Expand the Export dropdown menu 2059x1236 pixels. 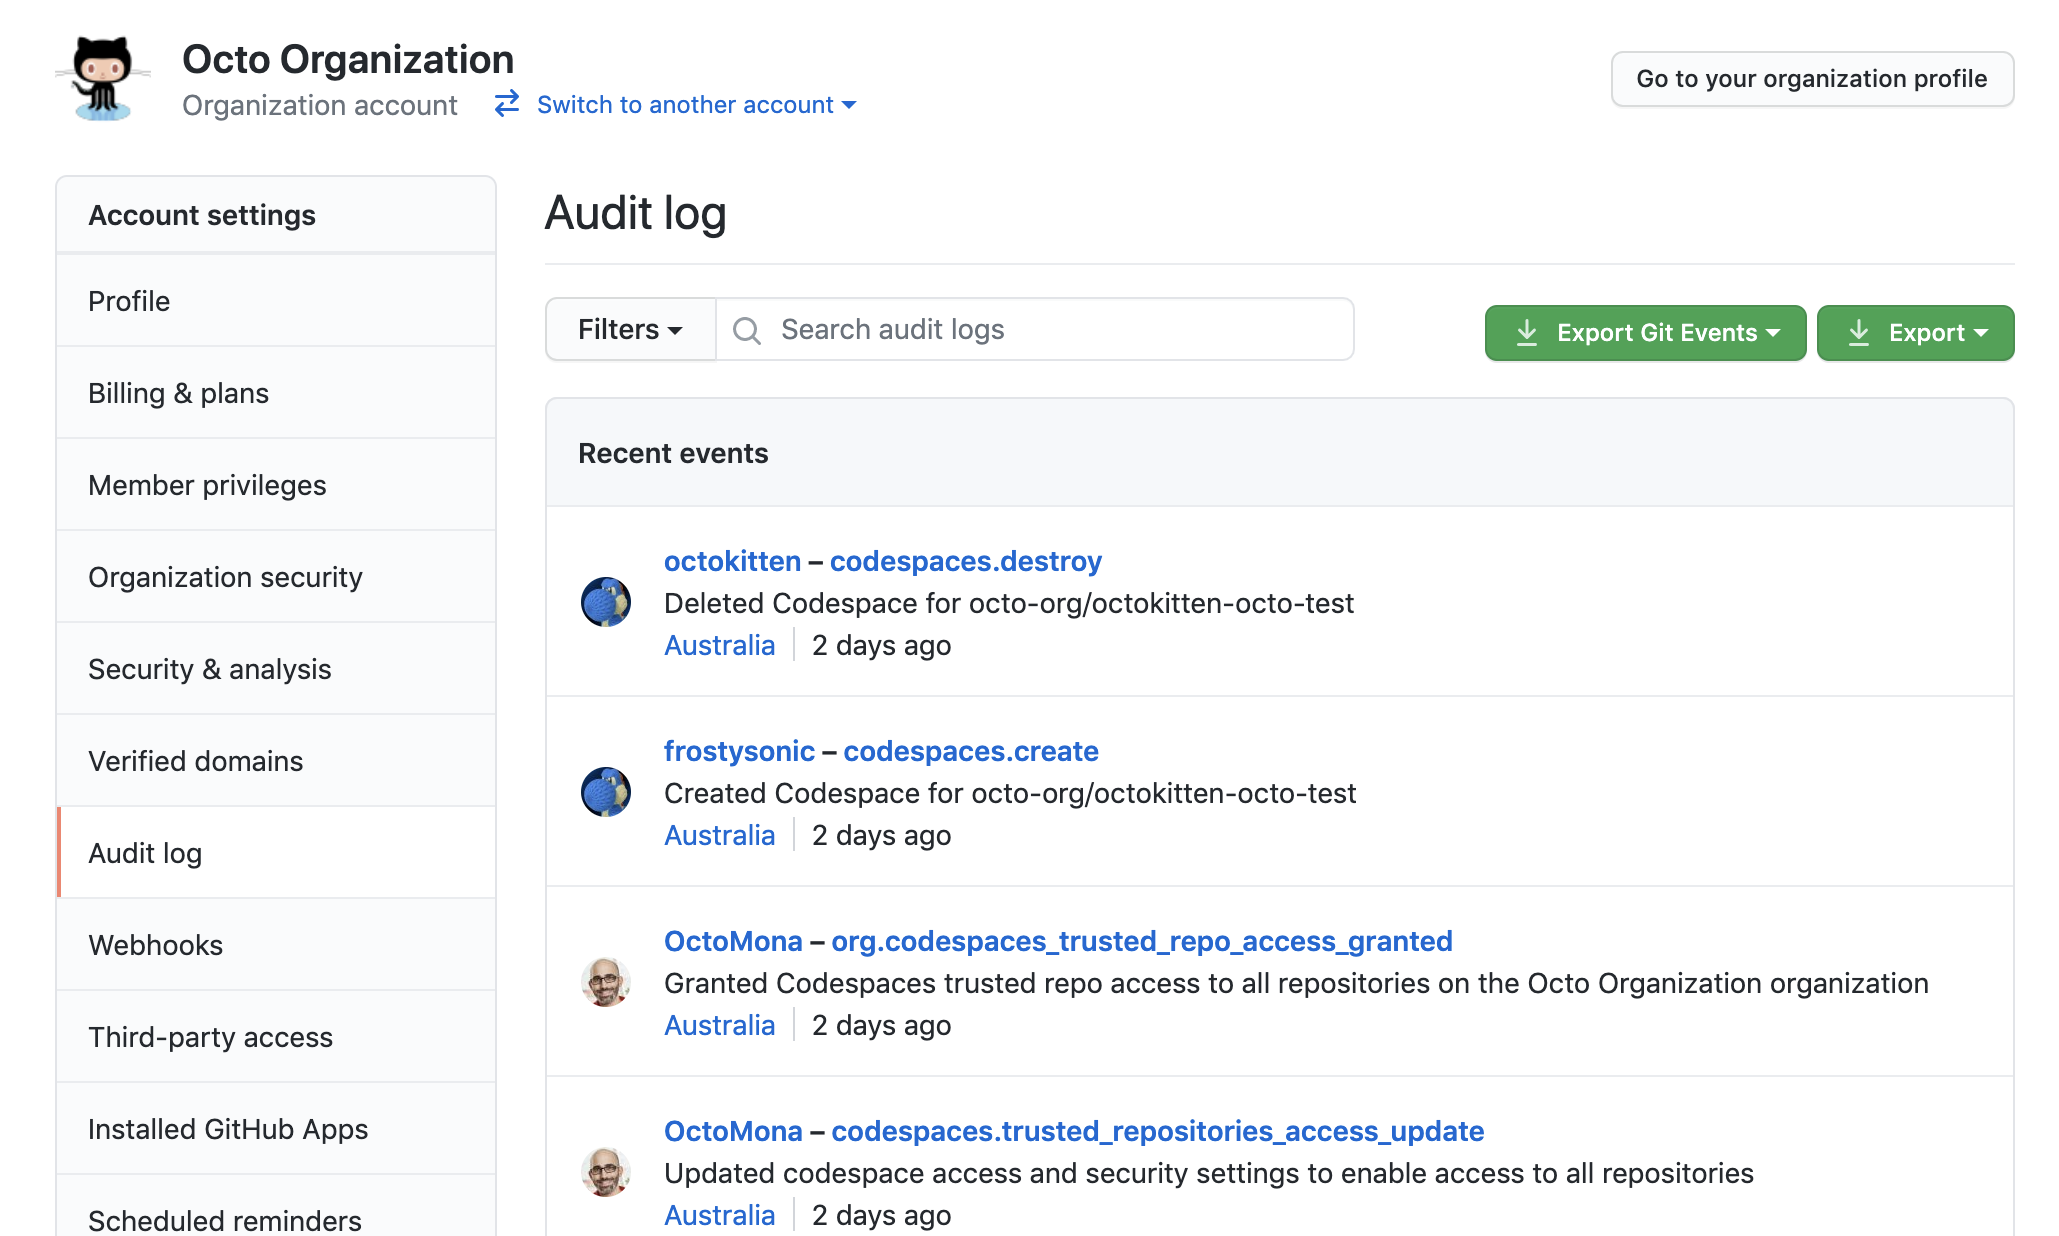pos(1915,331)
